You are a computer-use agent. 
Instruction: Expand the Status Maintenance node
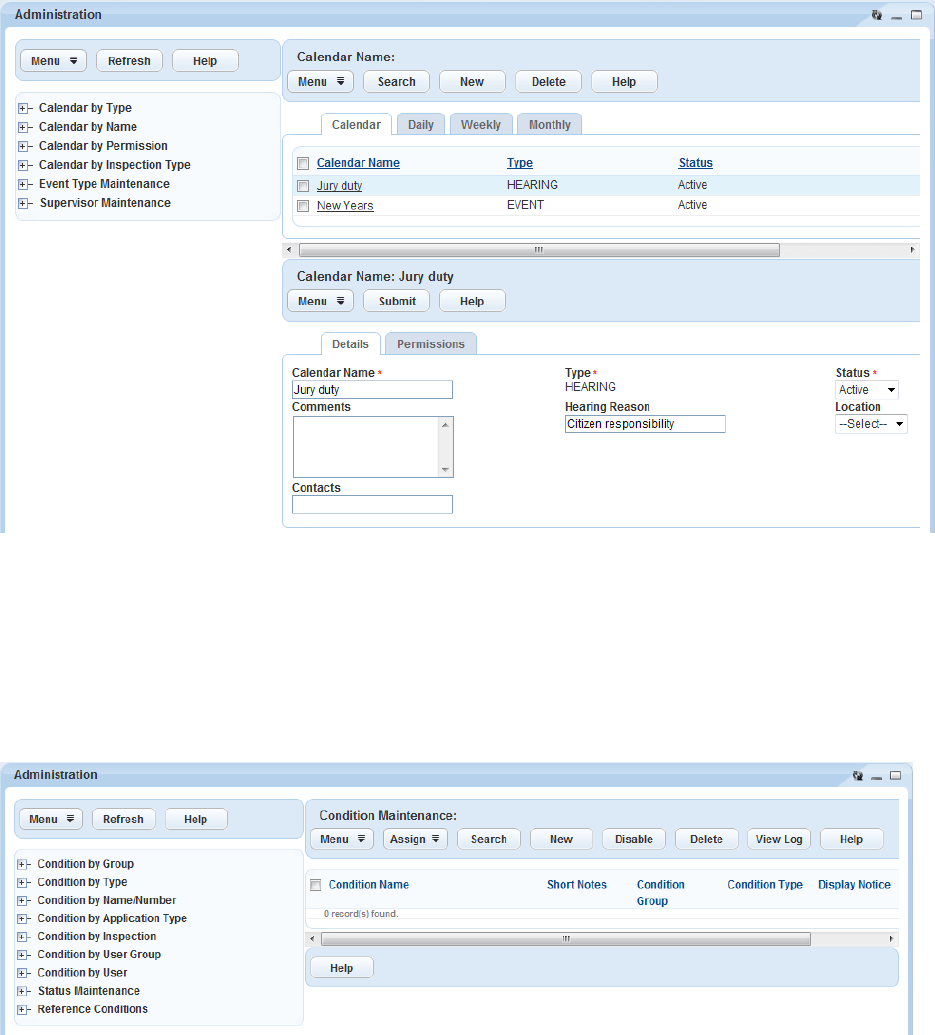22,991
